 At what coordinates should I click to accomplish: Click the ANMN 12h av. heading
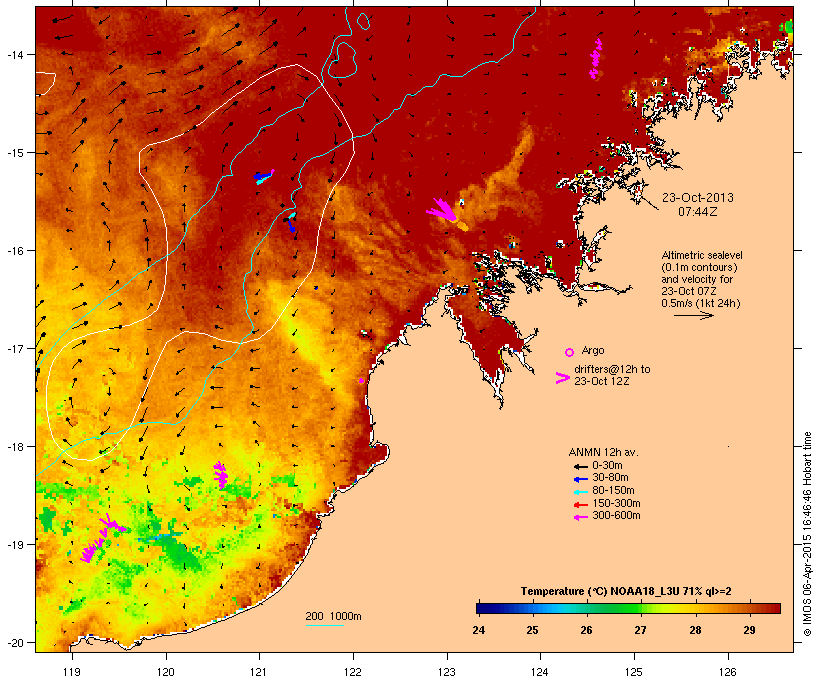click(603, 452)
